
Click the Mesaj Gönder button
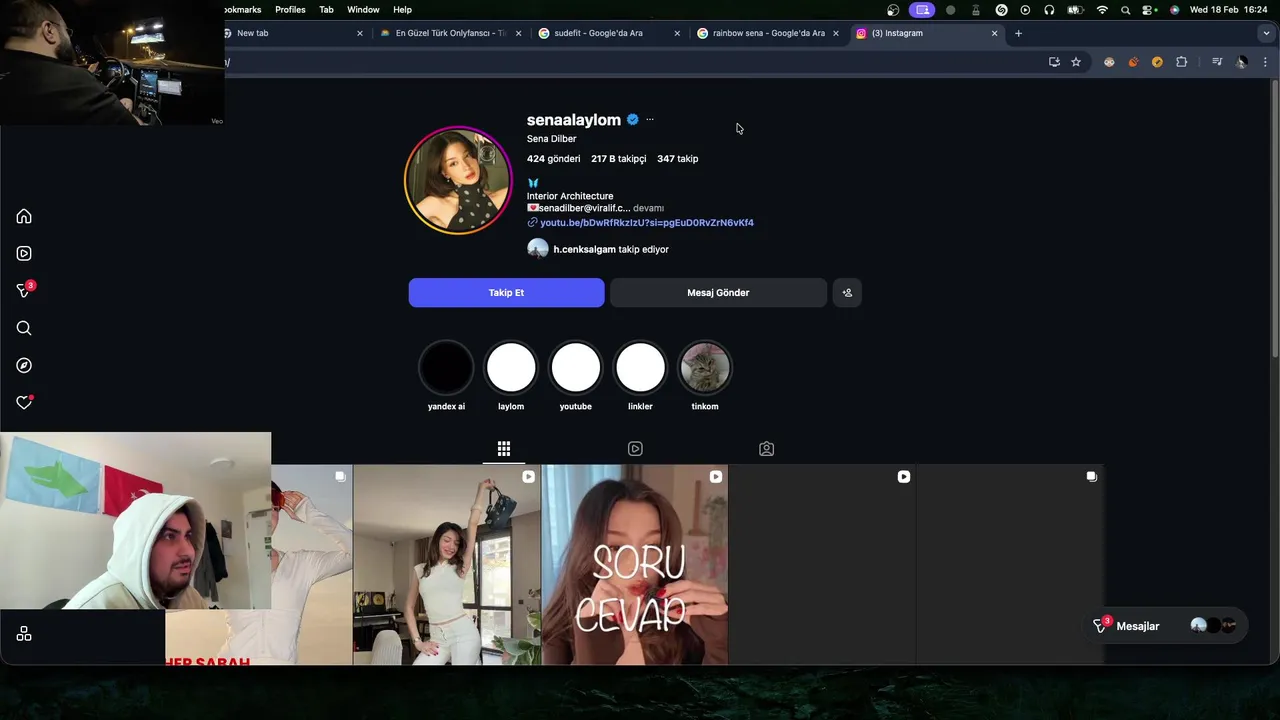[x=718, y=293]
